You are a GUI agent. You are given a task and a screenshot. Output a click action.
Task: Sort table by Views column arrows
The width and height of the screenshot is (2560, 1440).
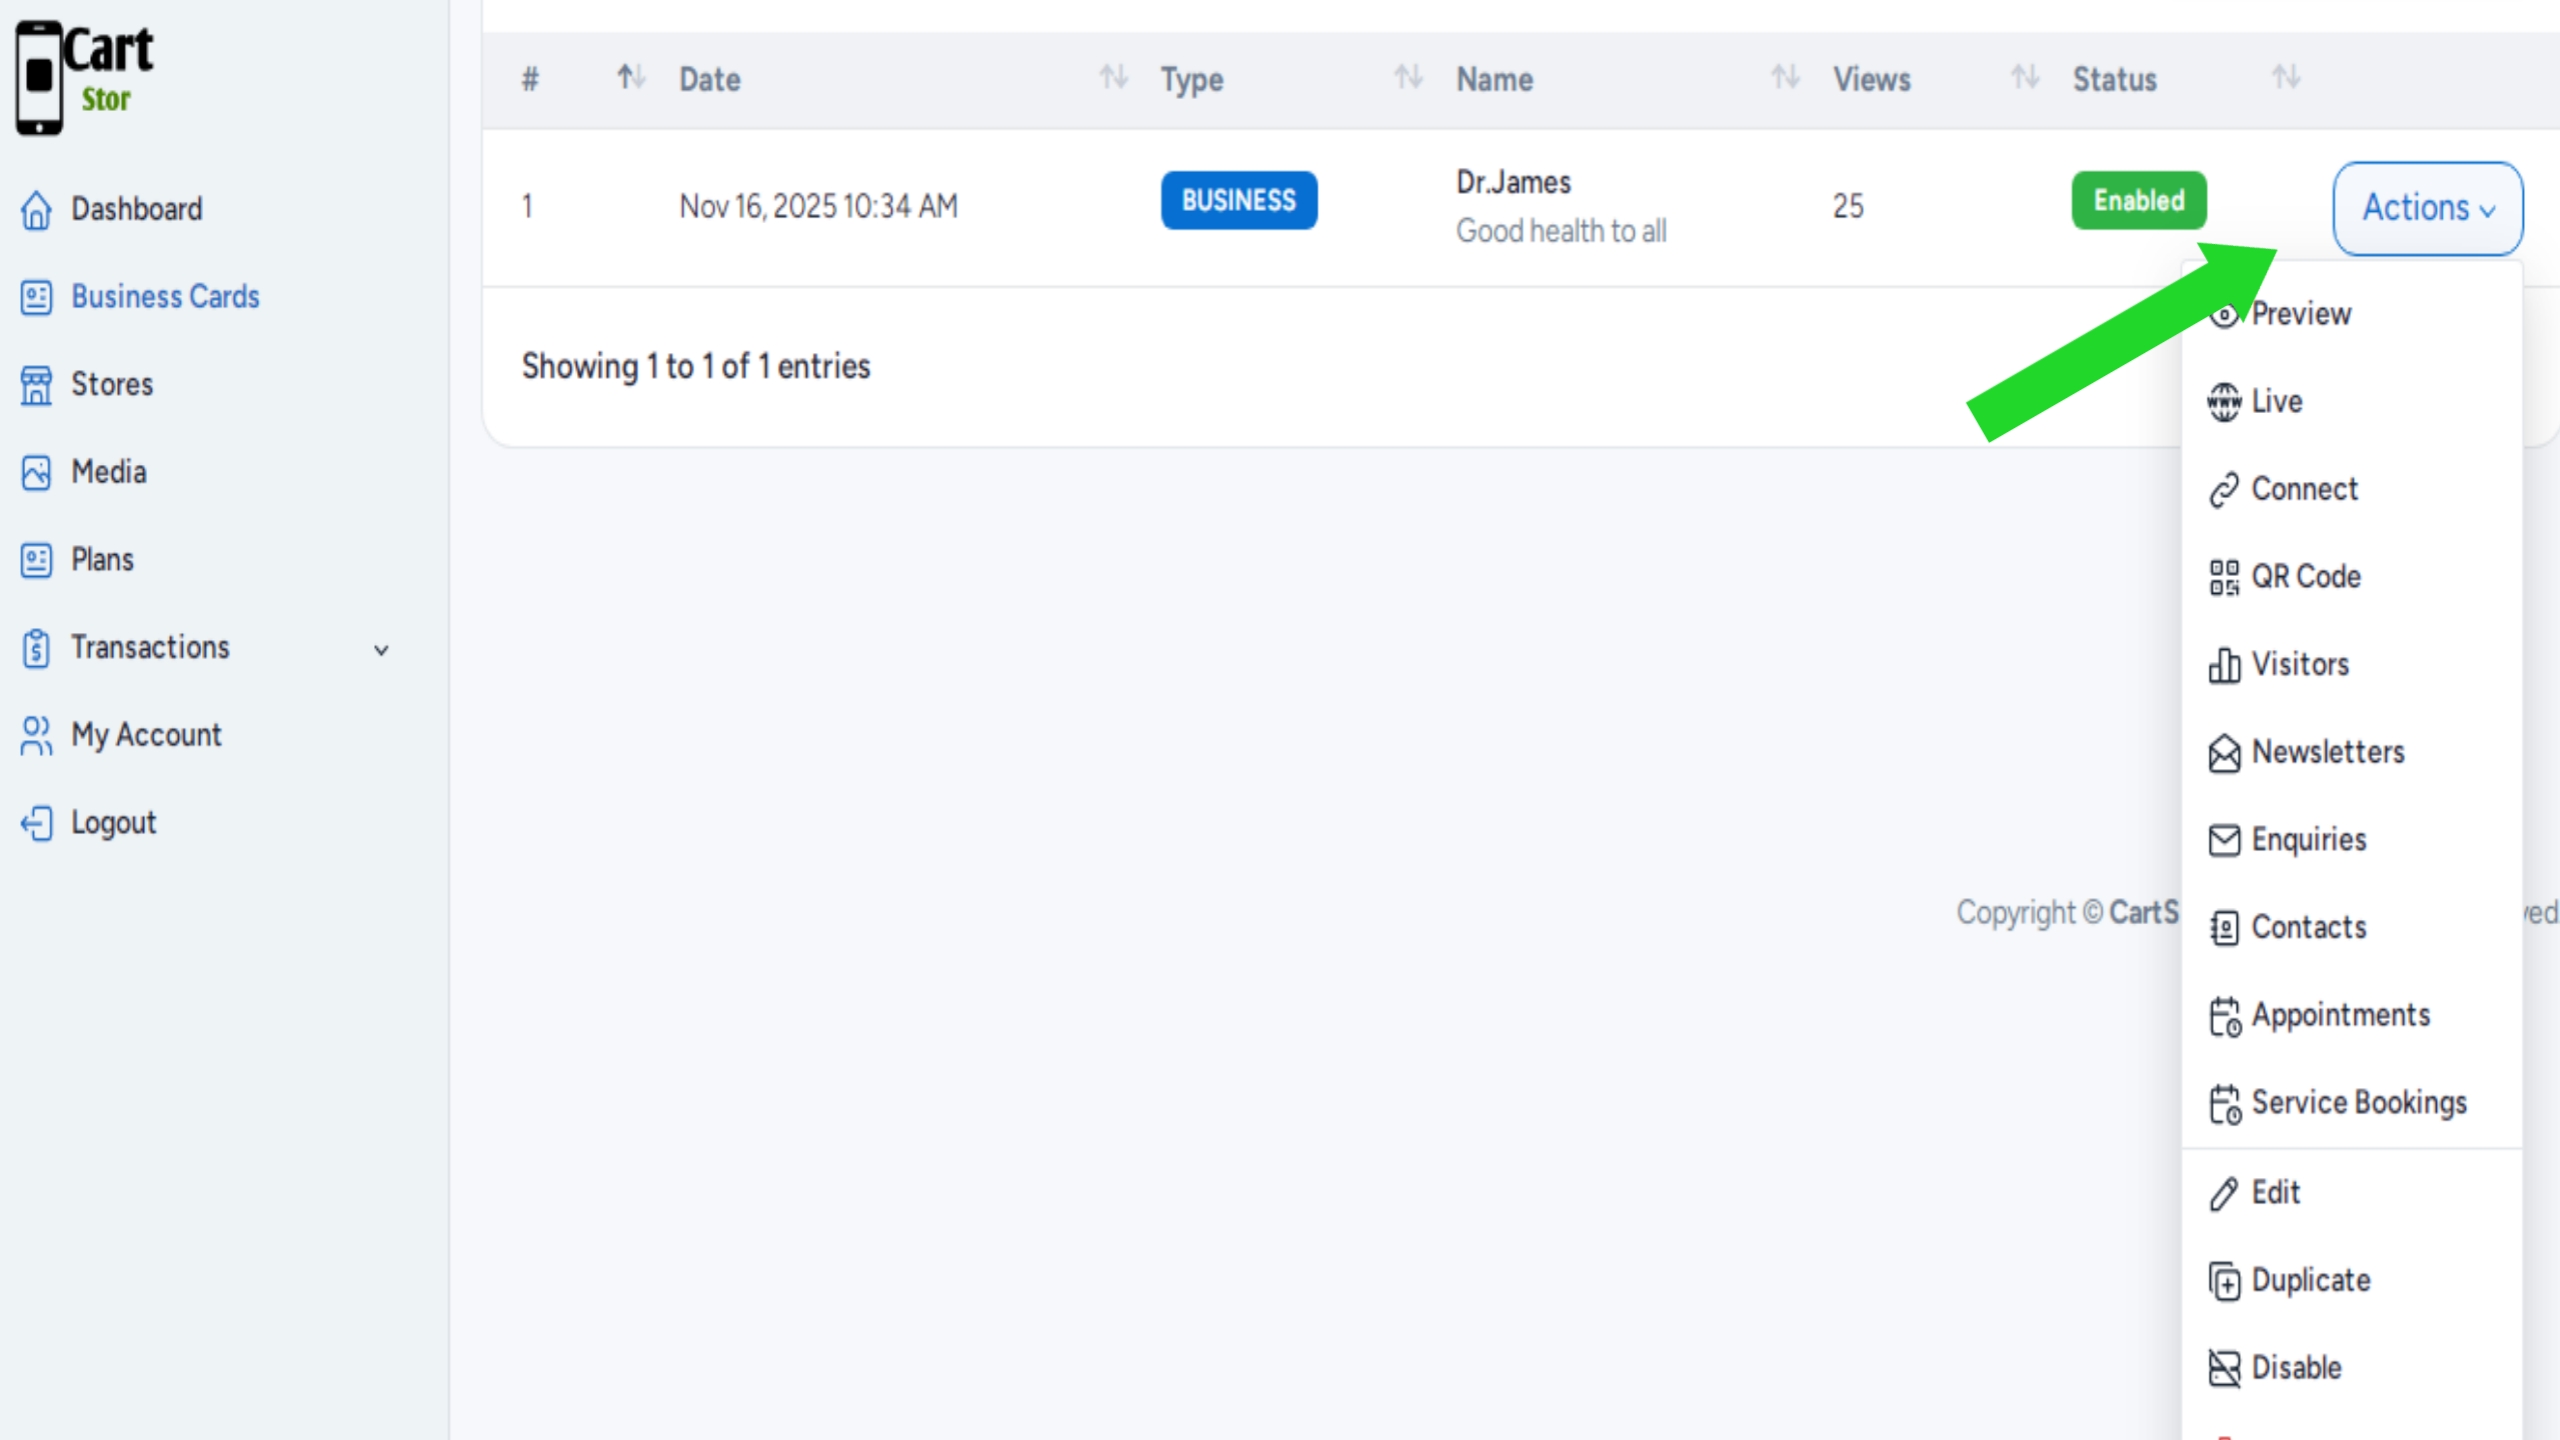(2025, 77)
